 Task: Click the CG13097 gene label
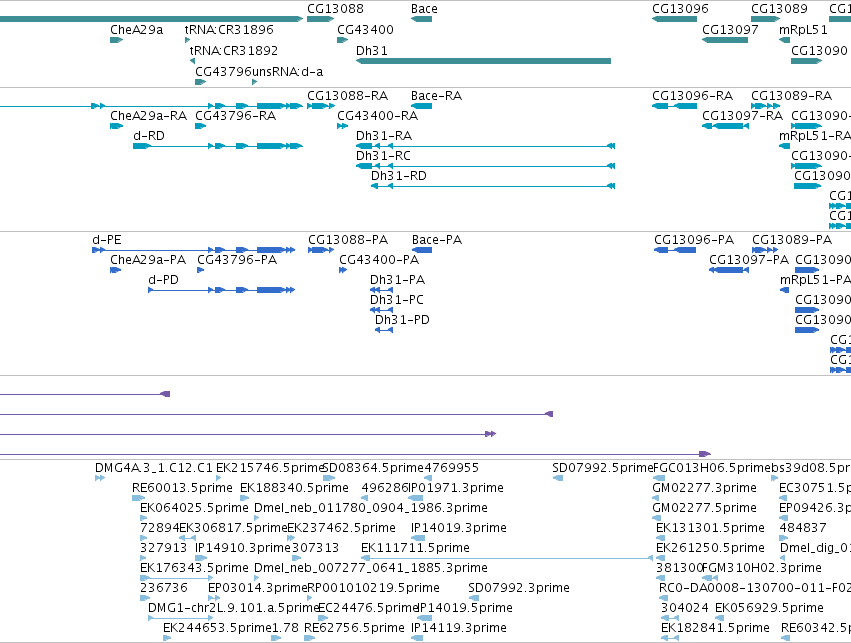tap(730, 30)
